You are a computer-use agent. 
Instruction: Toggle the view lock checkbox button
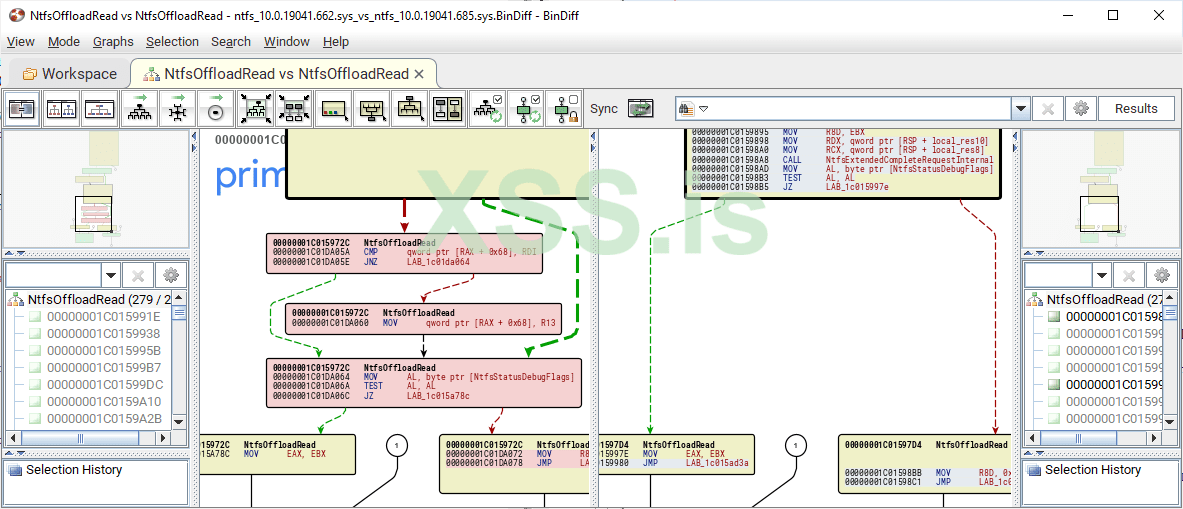point(564,109)
